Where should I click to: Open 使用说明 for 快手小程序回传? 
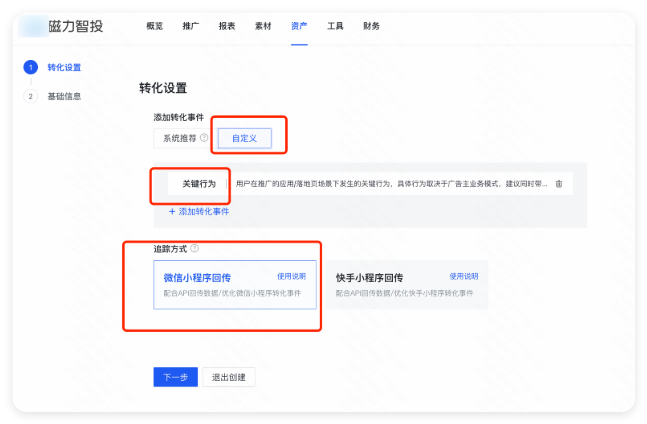pyautogui.click(x=464, y=276)
